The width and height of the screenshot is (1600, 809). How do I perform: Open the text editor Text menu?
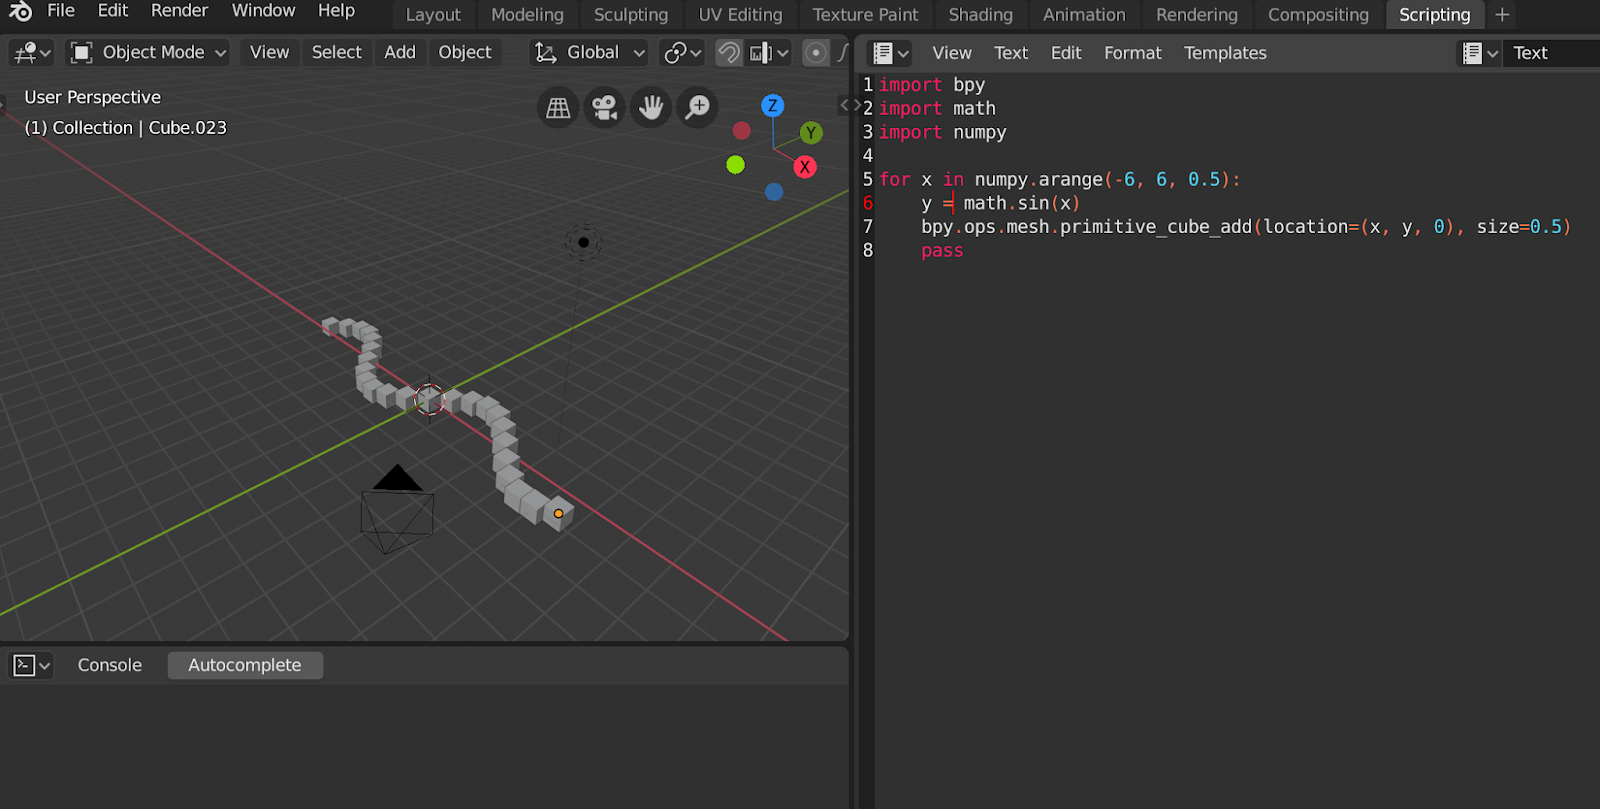(1011, 53)
